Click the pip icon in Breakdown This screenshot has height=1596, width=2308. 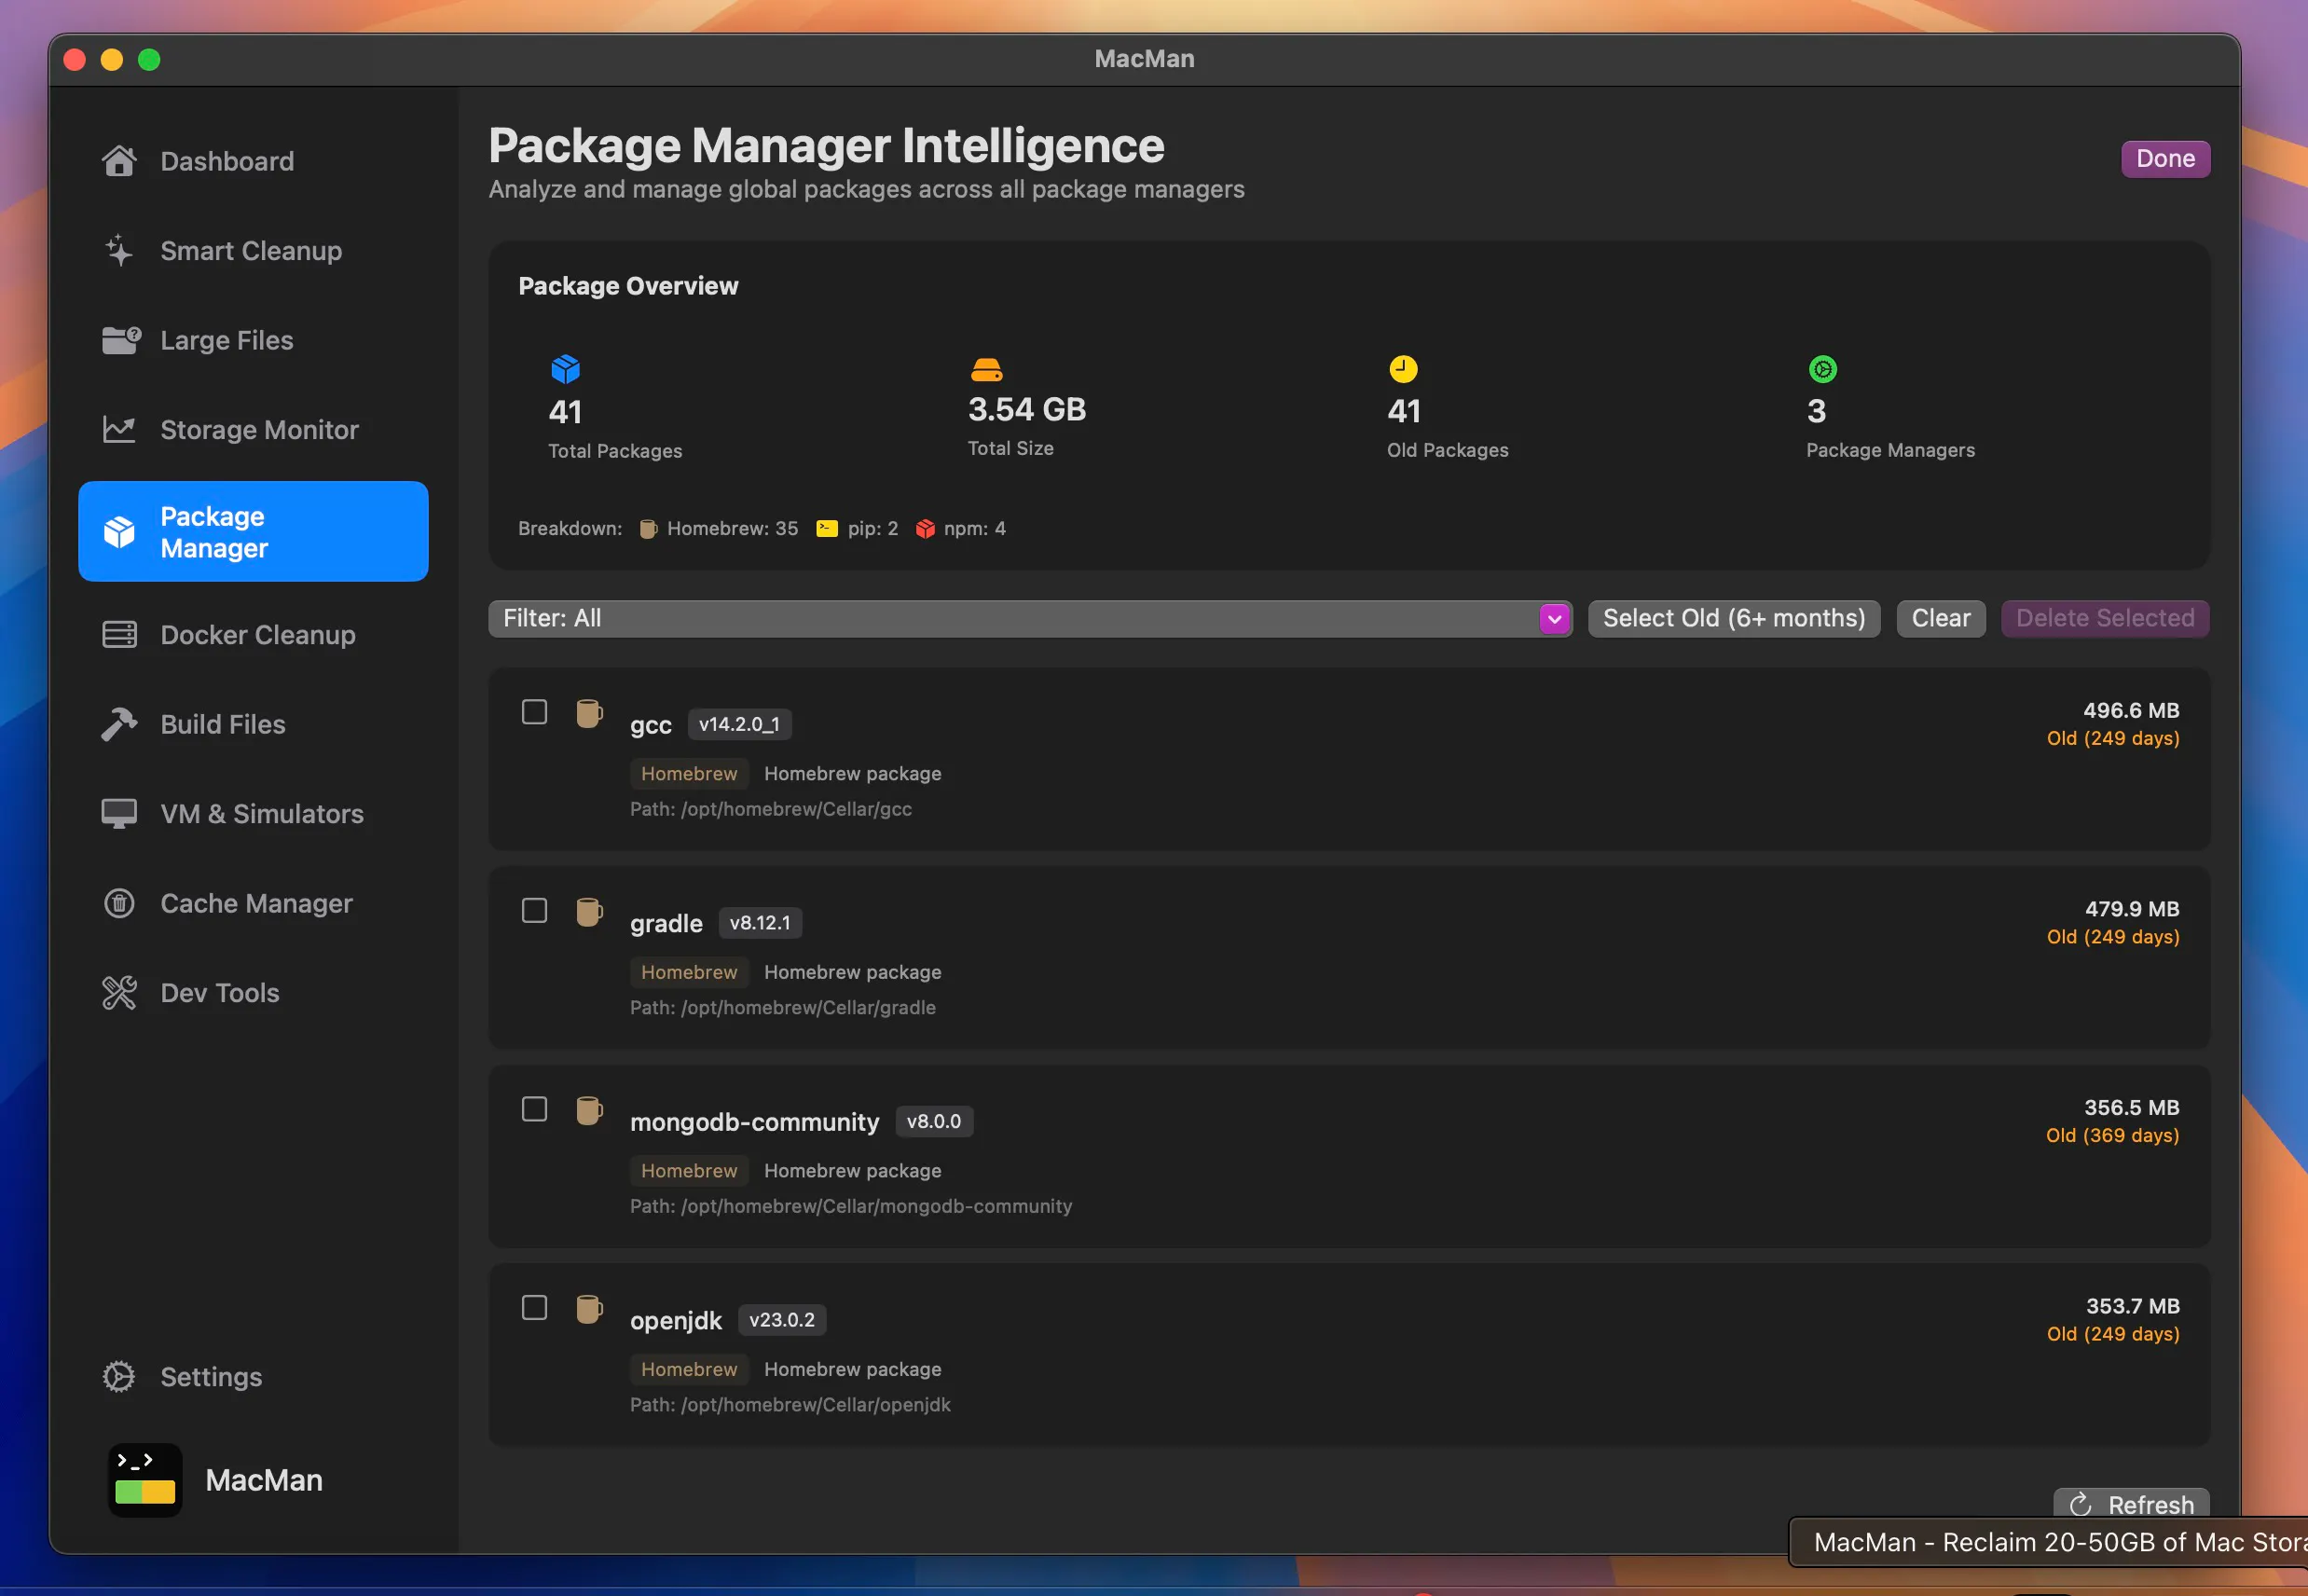click(827, 528)
